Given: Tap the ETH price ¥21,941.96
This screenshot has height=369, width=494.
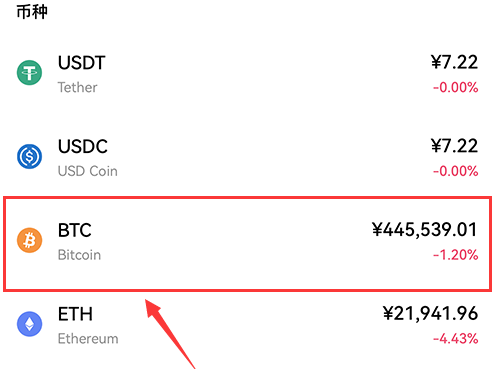Looking at the screenshot, I should pos(430,314).
